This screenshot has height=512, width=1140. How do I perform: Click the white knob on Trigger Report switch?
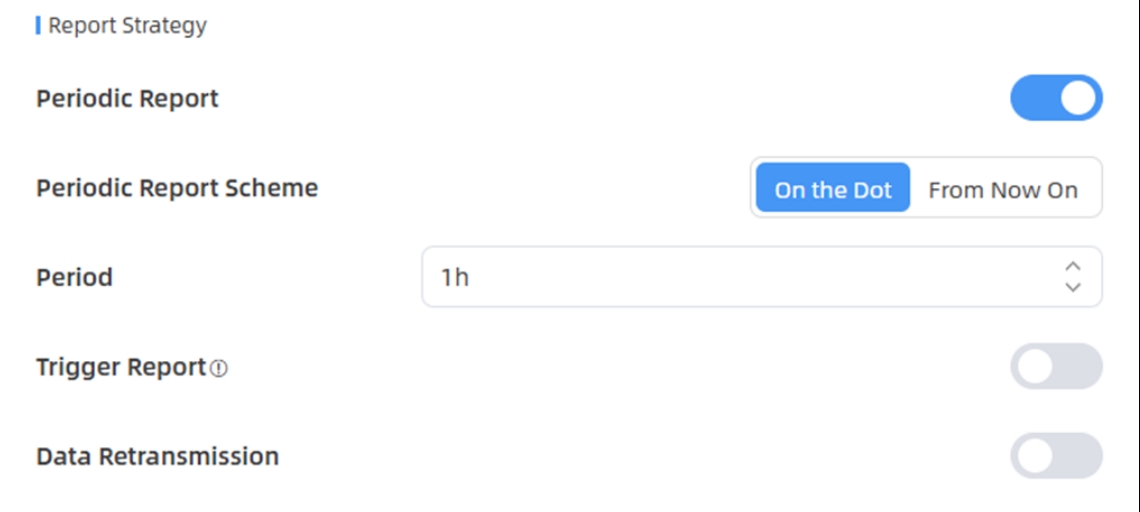coord(1035,367)
